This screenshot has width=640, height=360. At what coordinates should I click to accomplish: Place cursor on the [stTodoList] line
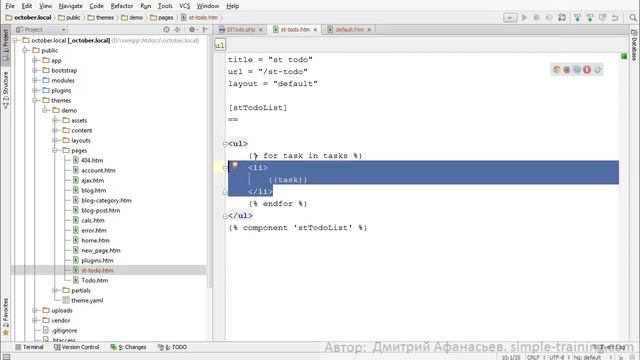(x=258, y=108)
